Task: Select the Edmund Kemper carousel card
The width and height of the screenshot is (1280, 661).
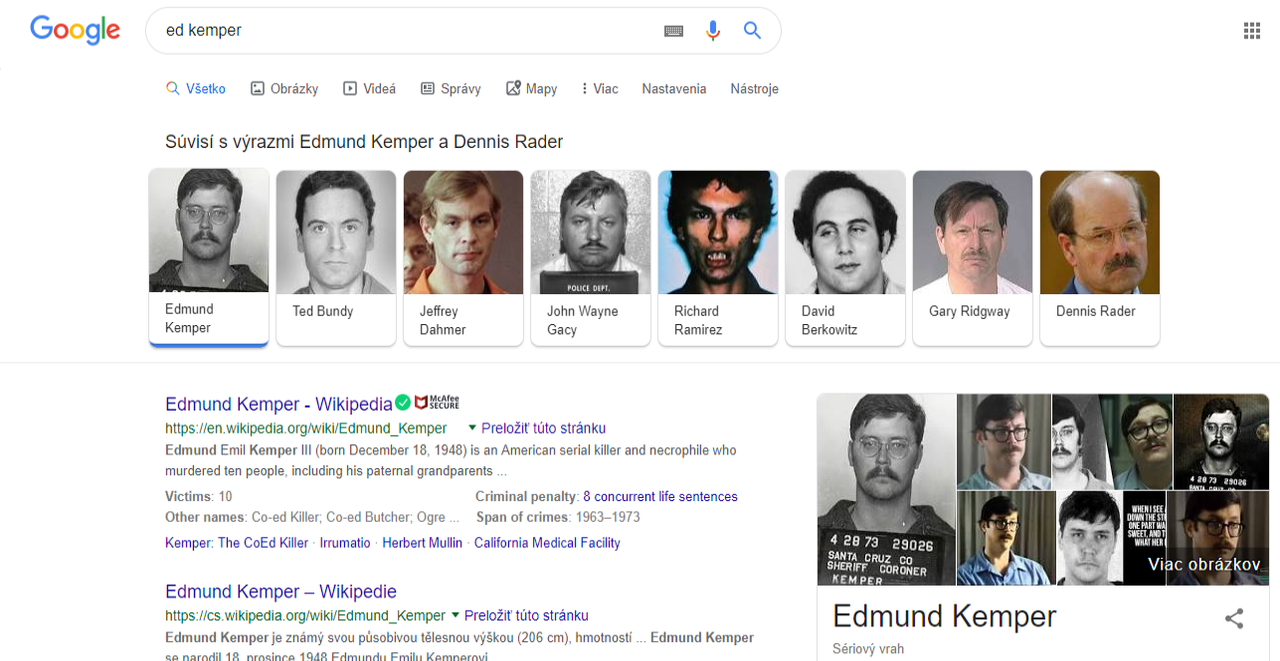Action: coord(209,257)
